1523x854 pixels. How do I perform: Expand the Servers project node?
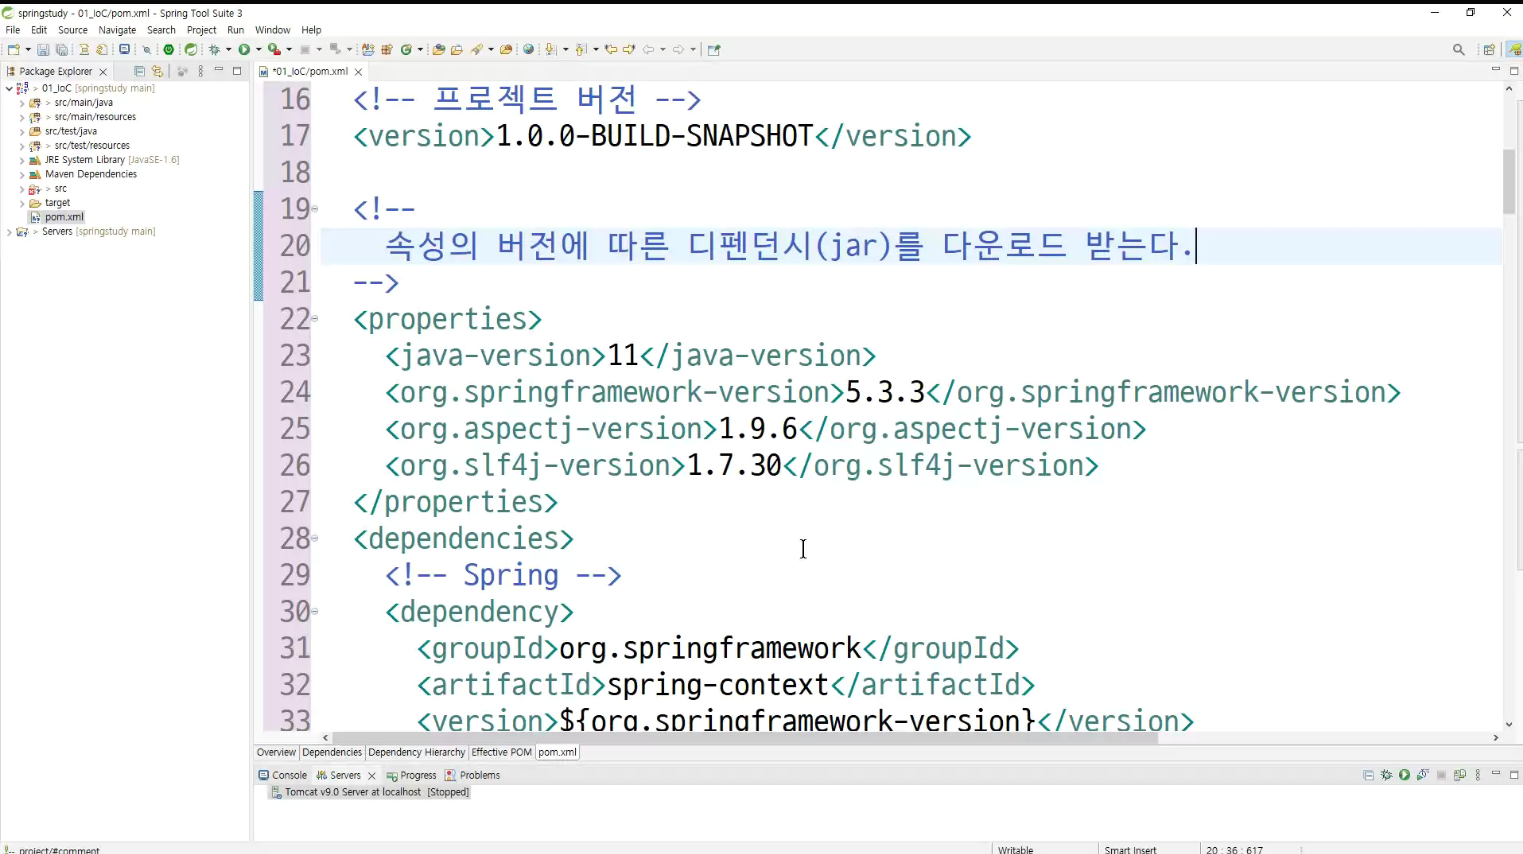tap(9, 231)
